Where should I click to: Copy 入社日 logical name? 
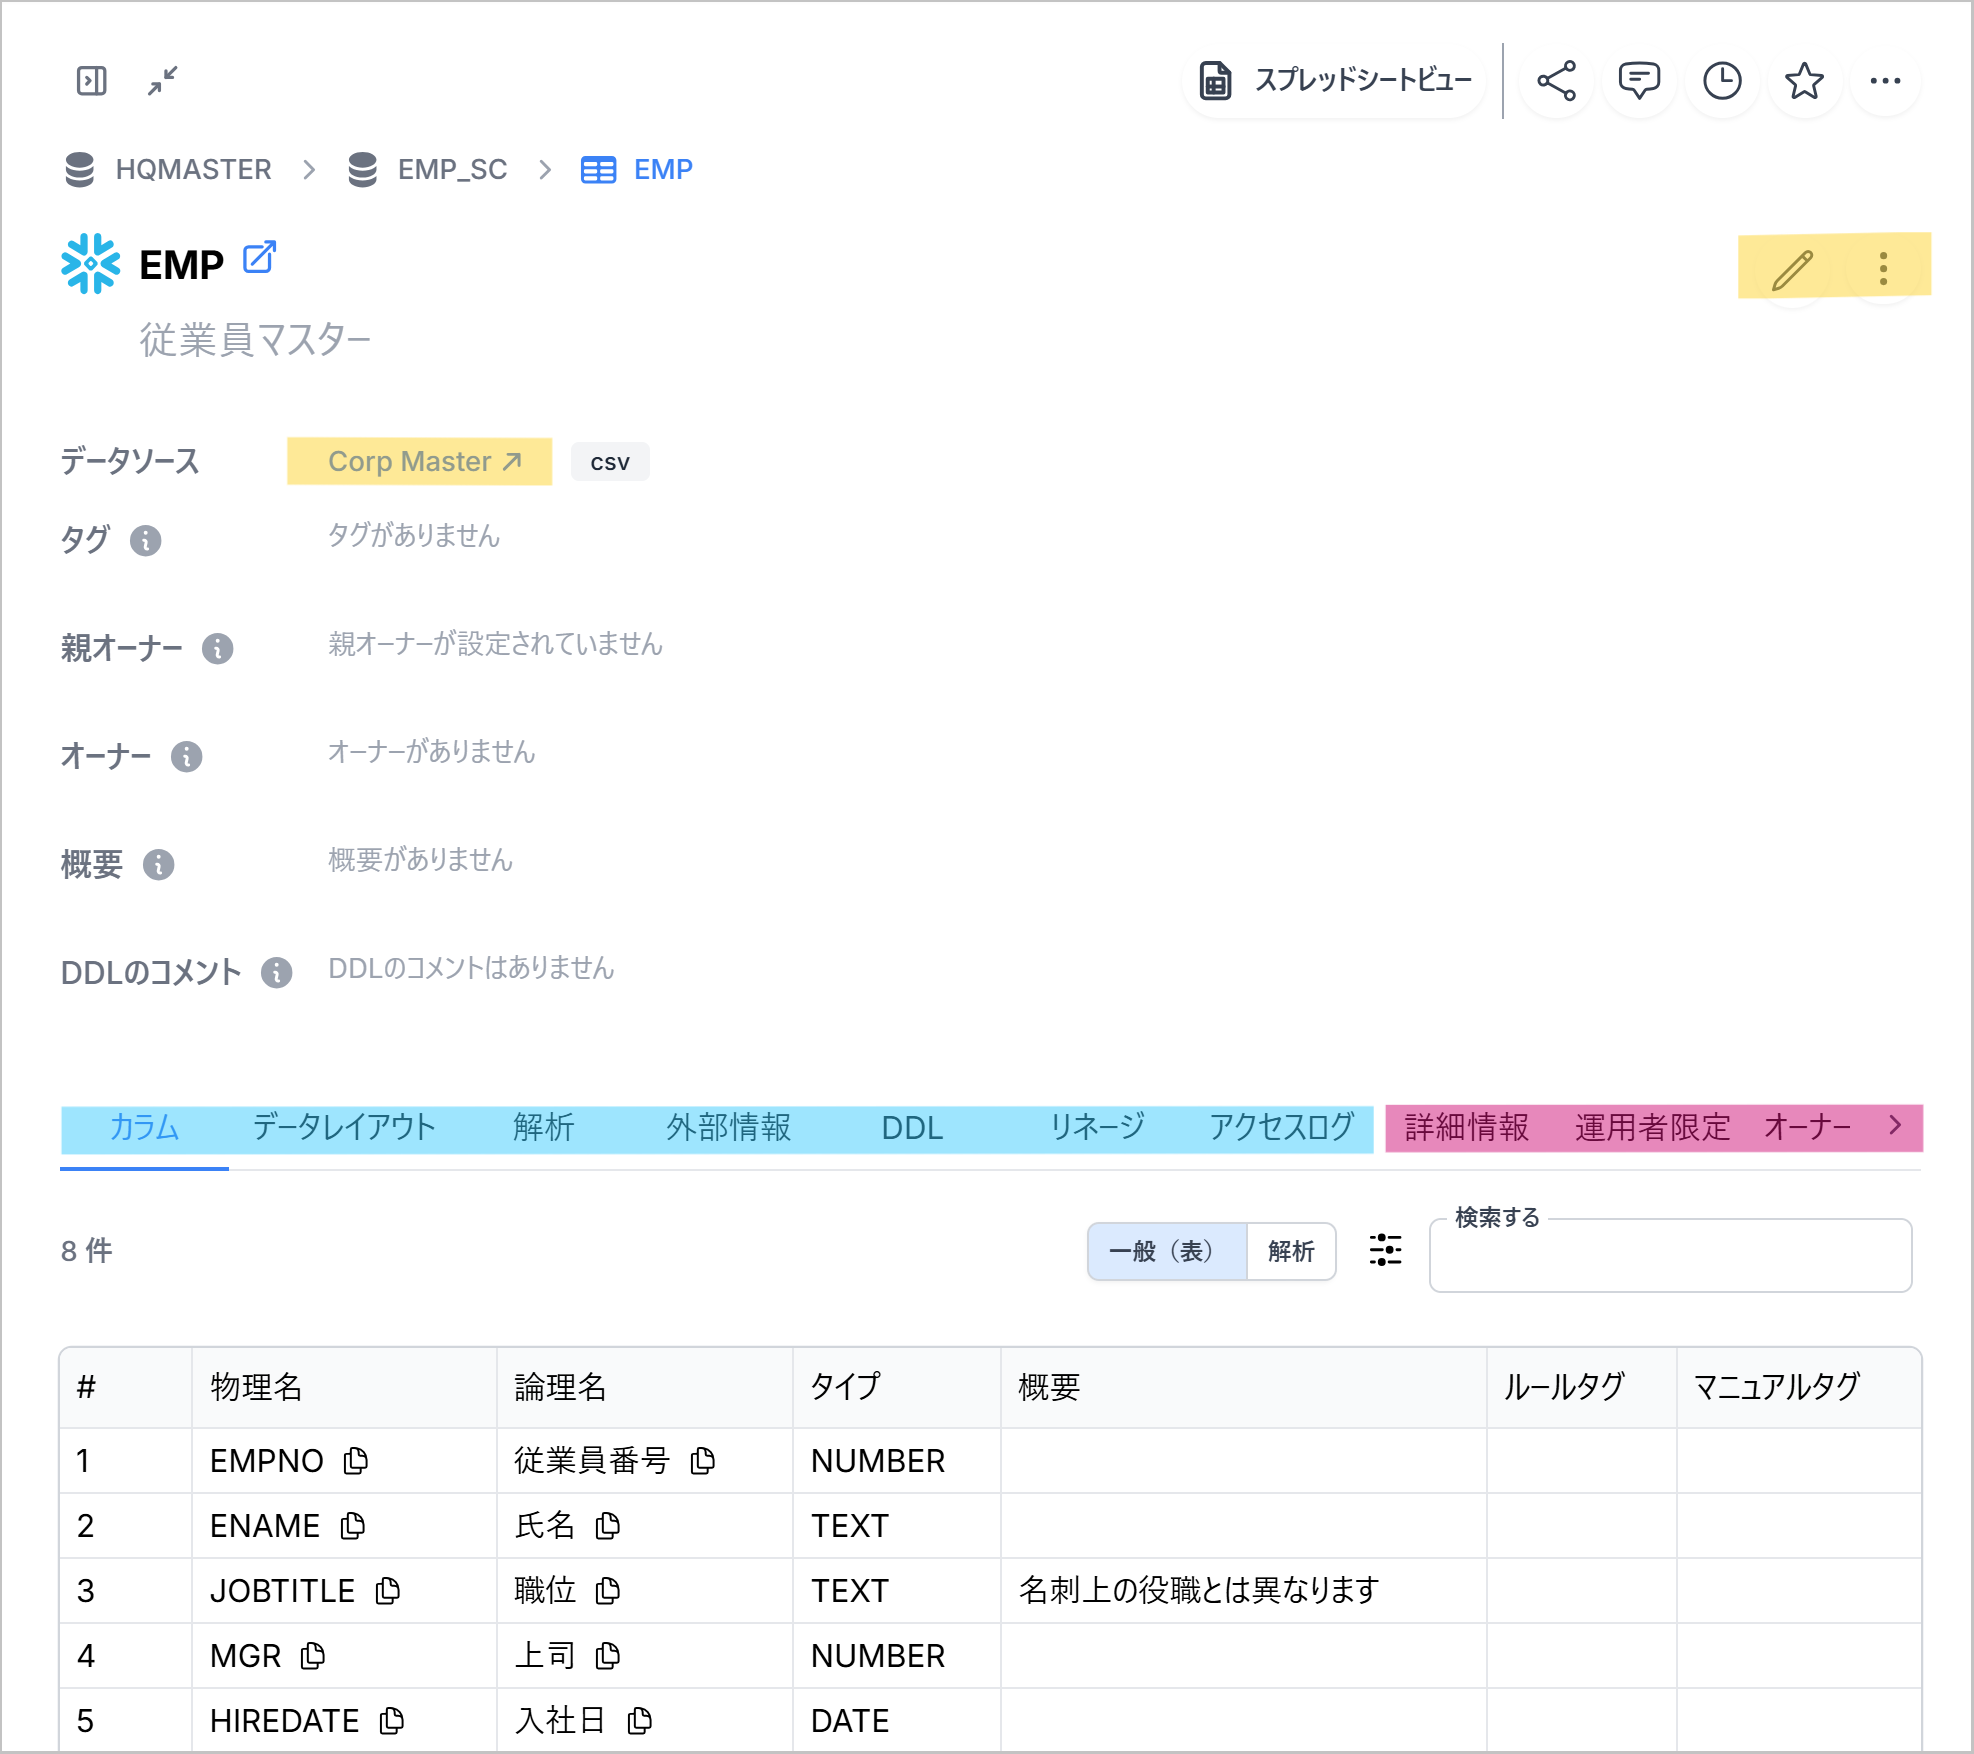(640, 1722)
